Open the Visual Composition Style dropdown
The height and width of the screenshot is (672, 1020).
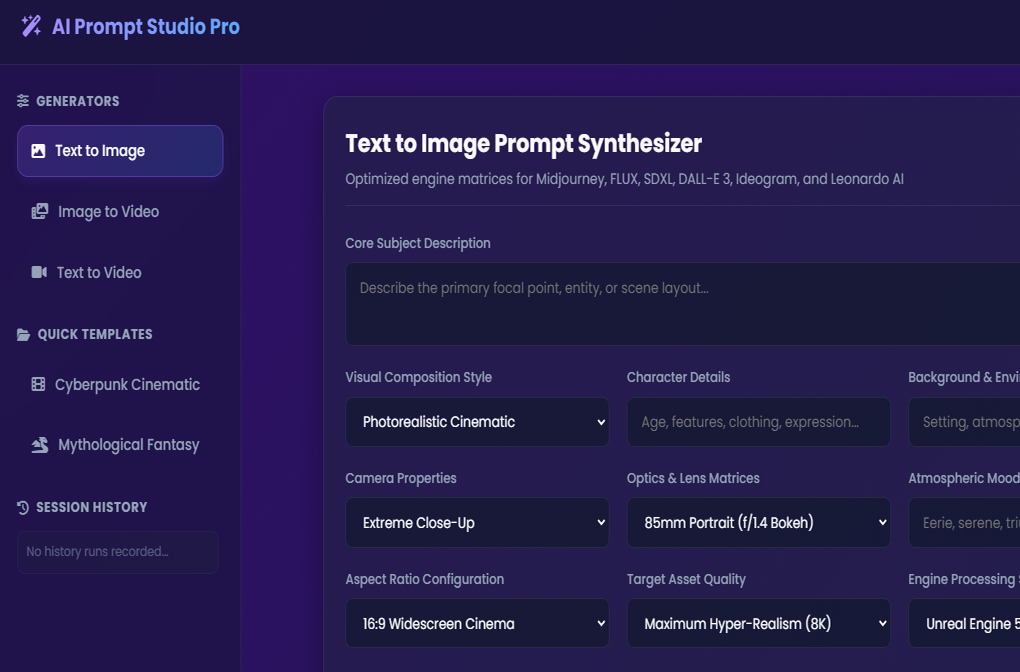(x=477, y=422)
